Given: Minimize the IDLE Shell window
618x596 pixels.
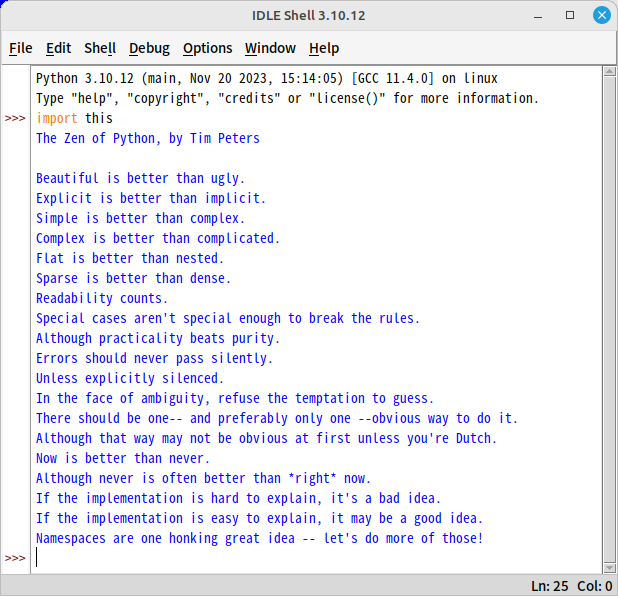Looking at the screenshot, I should coord(538,17).
